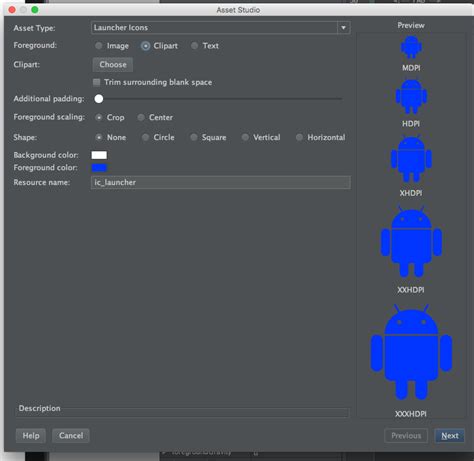Click the Next button

click(x=450, y=436)
